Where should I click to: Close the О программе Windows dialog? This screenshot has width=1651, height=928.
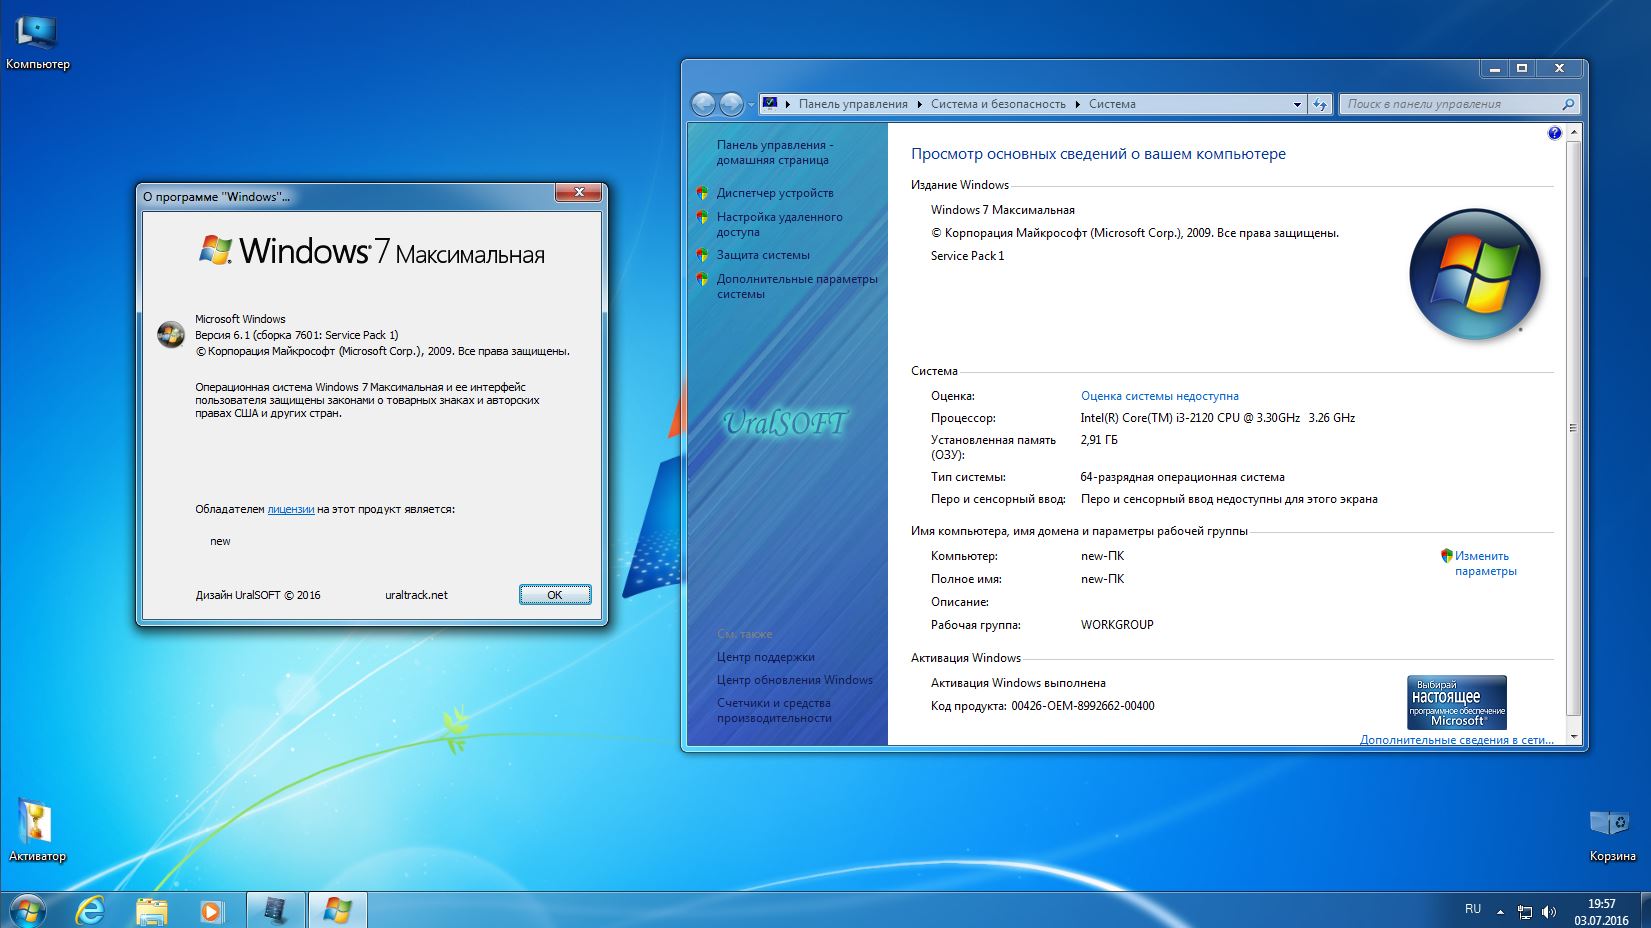click(579, 192)
